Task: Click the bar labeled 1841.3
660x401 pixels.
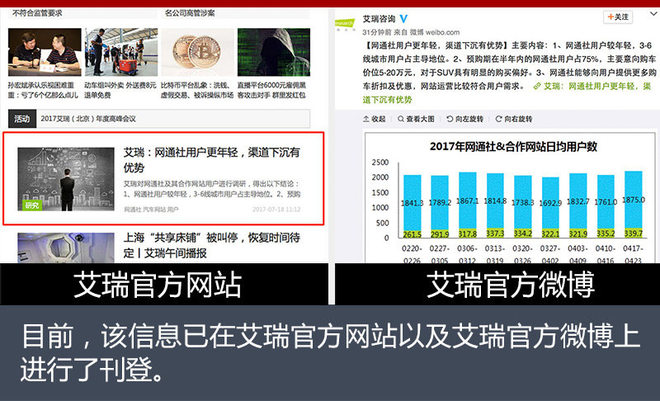Action: click(x=412, y=203)
